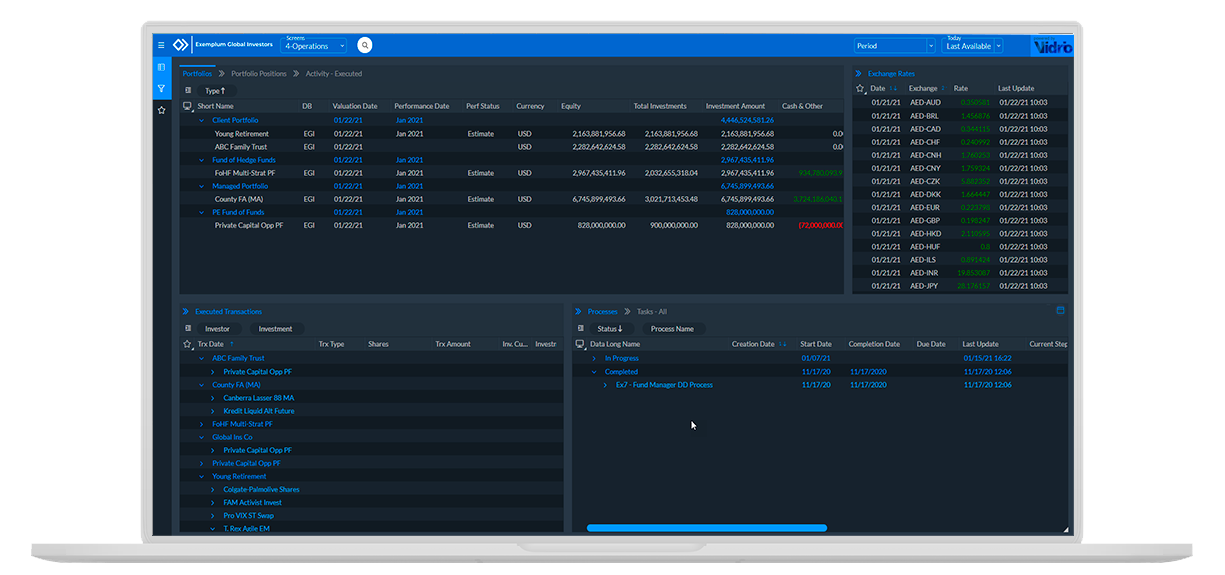Click sort arrows next to Creation Date

[784, 344]
